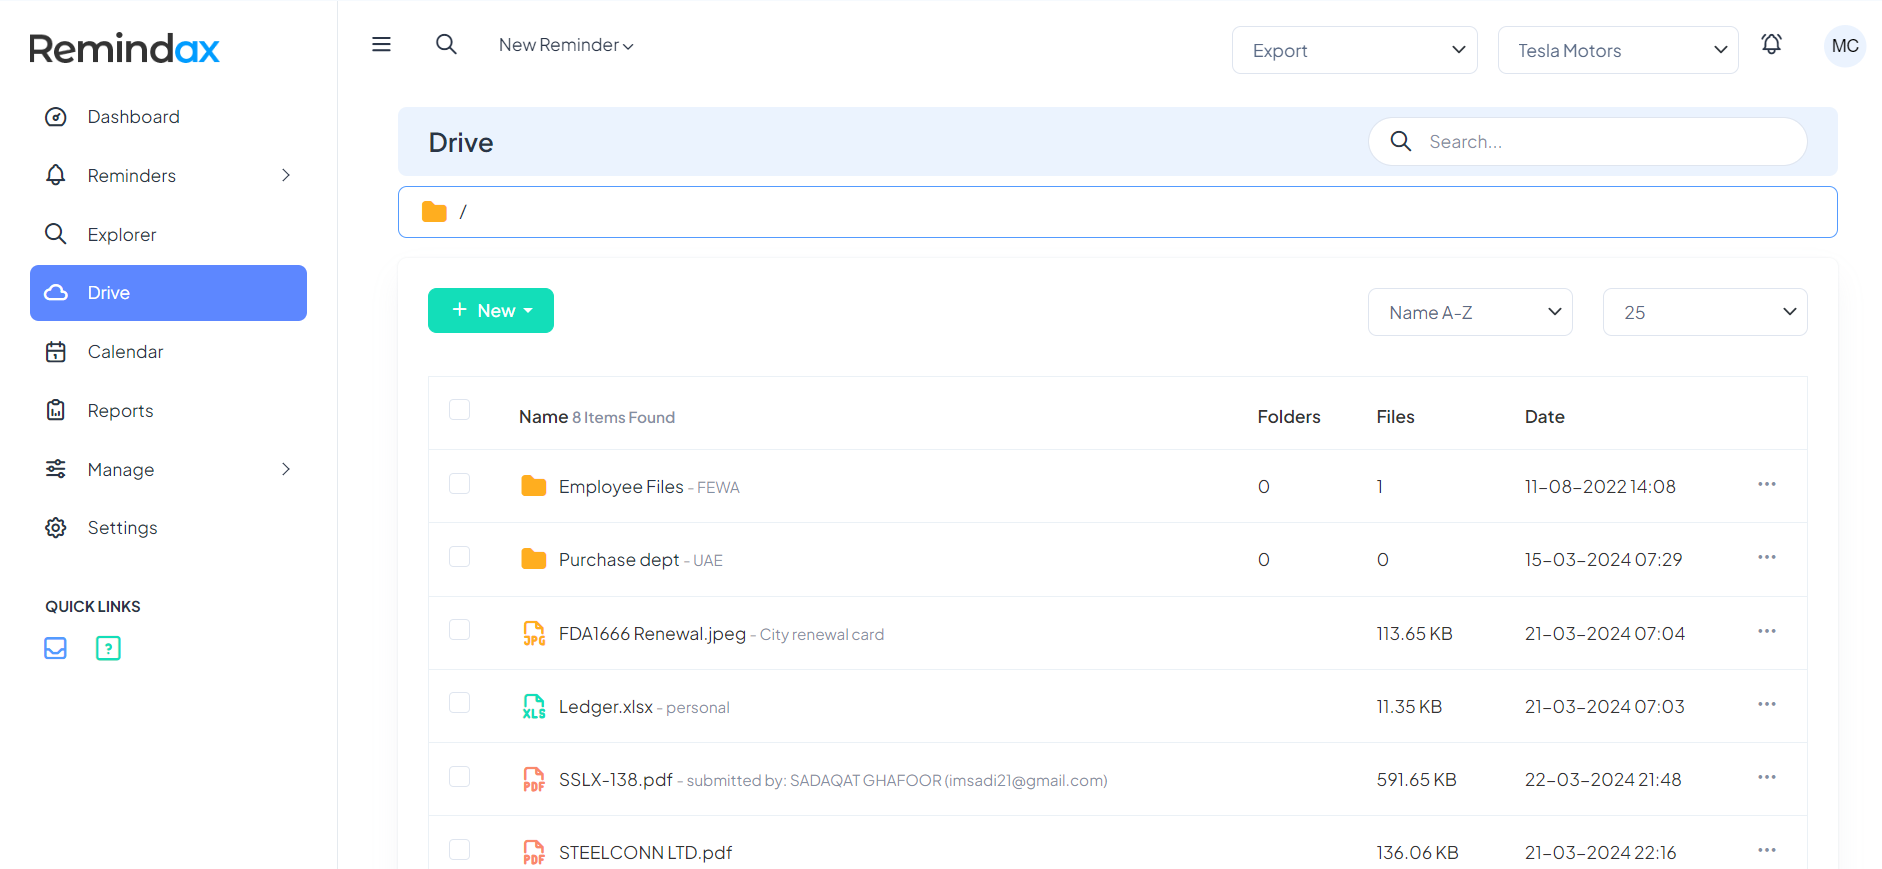Tick the select-all checkbox in table header
The width and height of the screenshot is (1882, 869).
coord(460,410)
